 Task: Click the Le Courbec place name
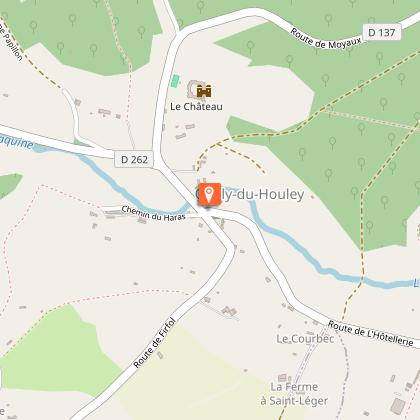305,339
